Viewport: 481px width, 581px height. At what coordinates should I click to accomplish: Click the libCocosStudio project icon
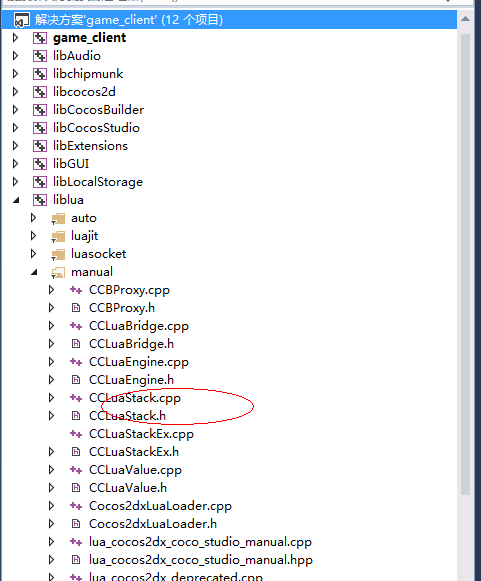(40, 128)
